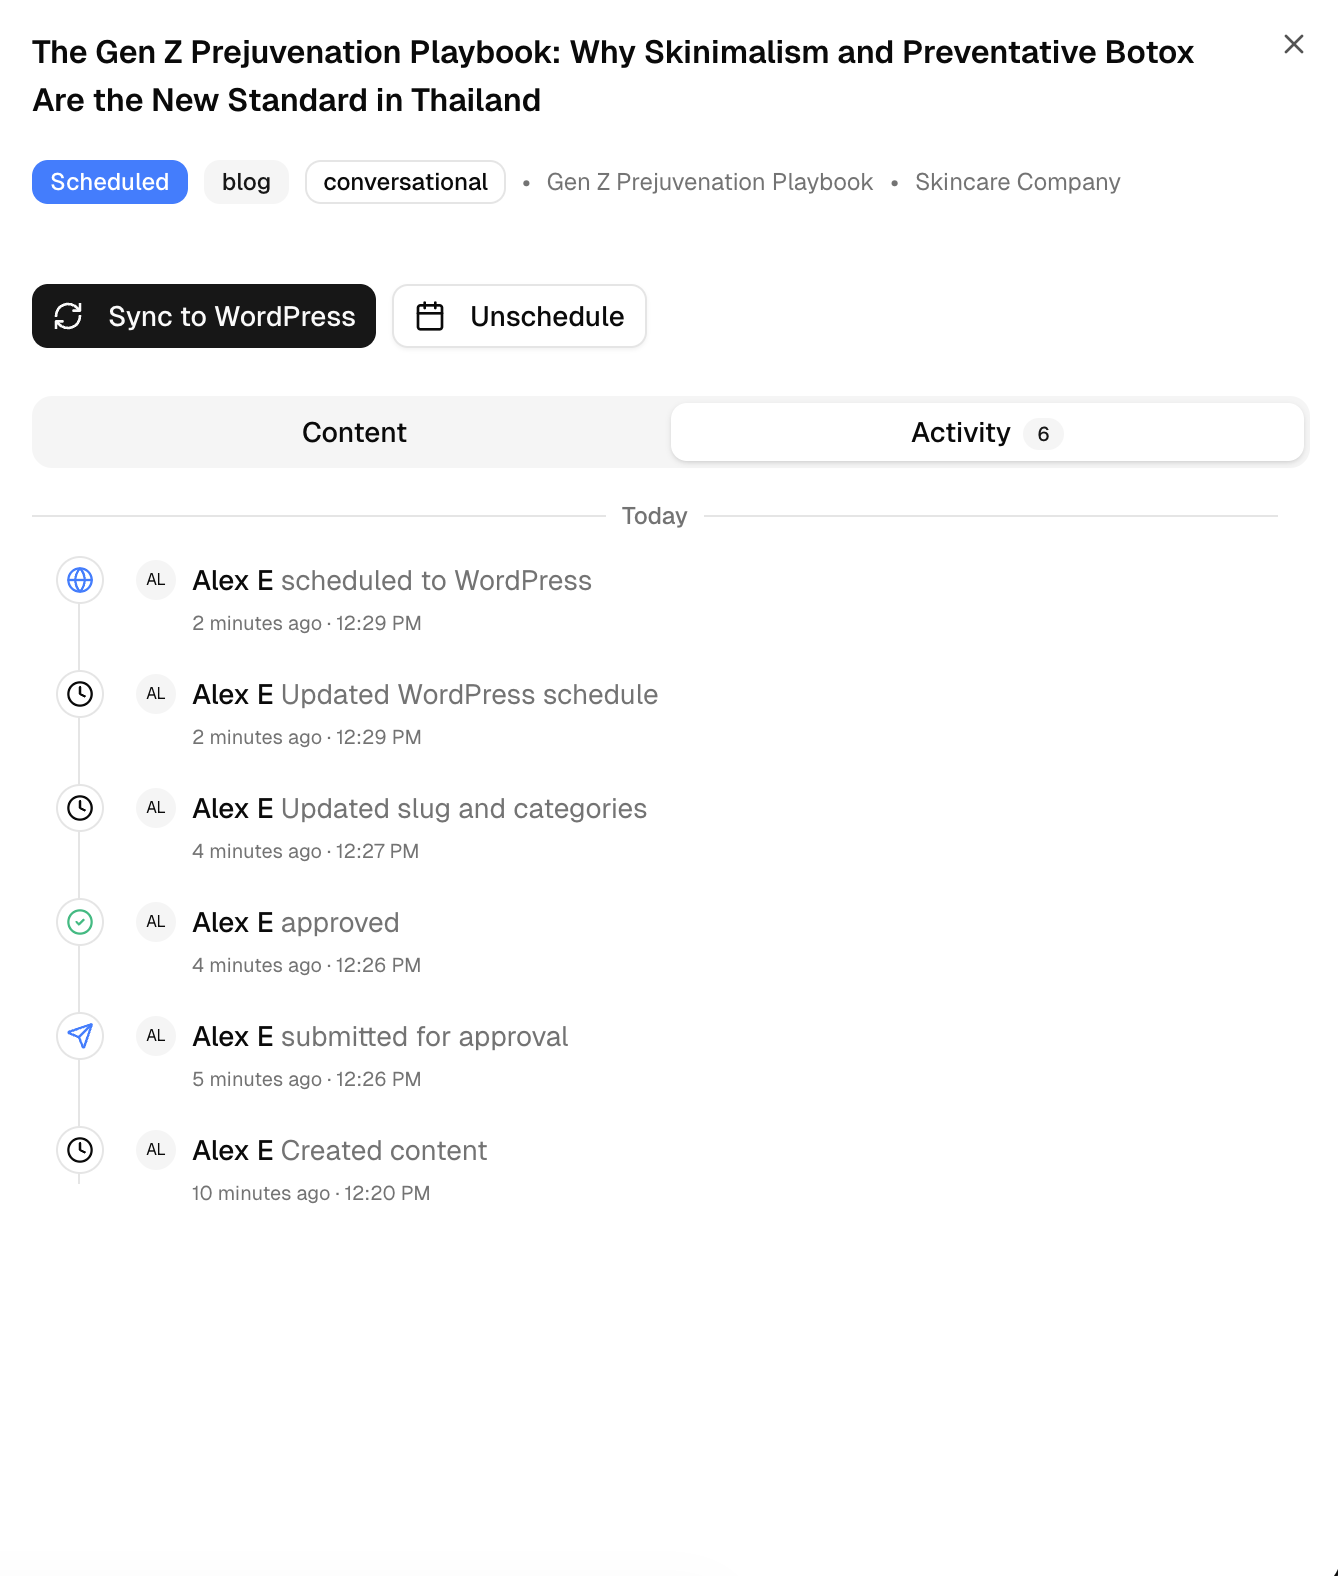This screenshot has width=1338, height=1576.
Task: Switch to the Content tab
Action: (x=353, y=432)
